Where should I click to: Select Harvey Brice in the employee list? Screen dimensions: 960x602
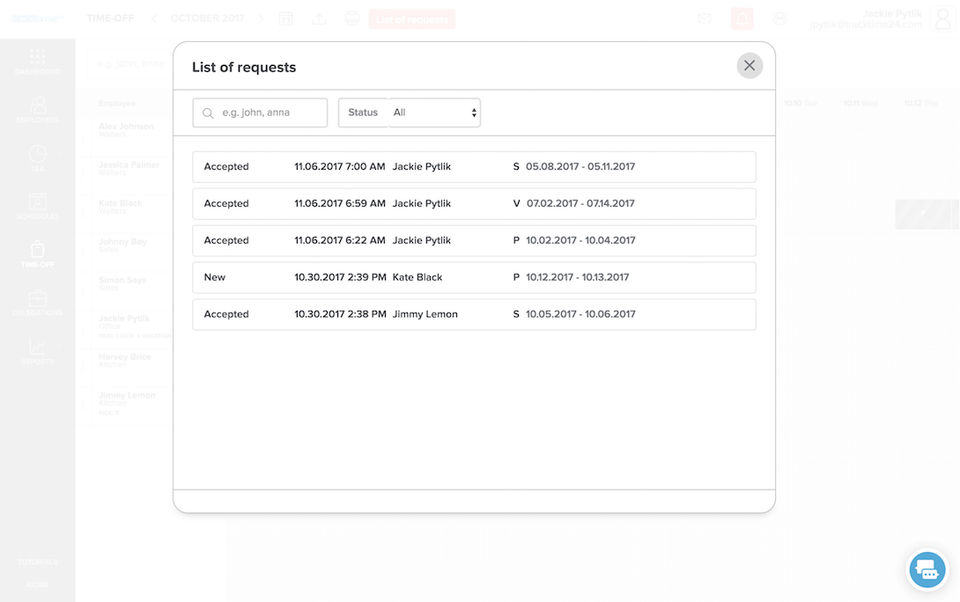[x=125, y=356]
